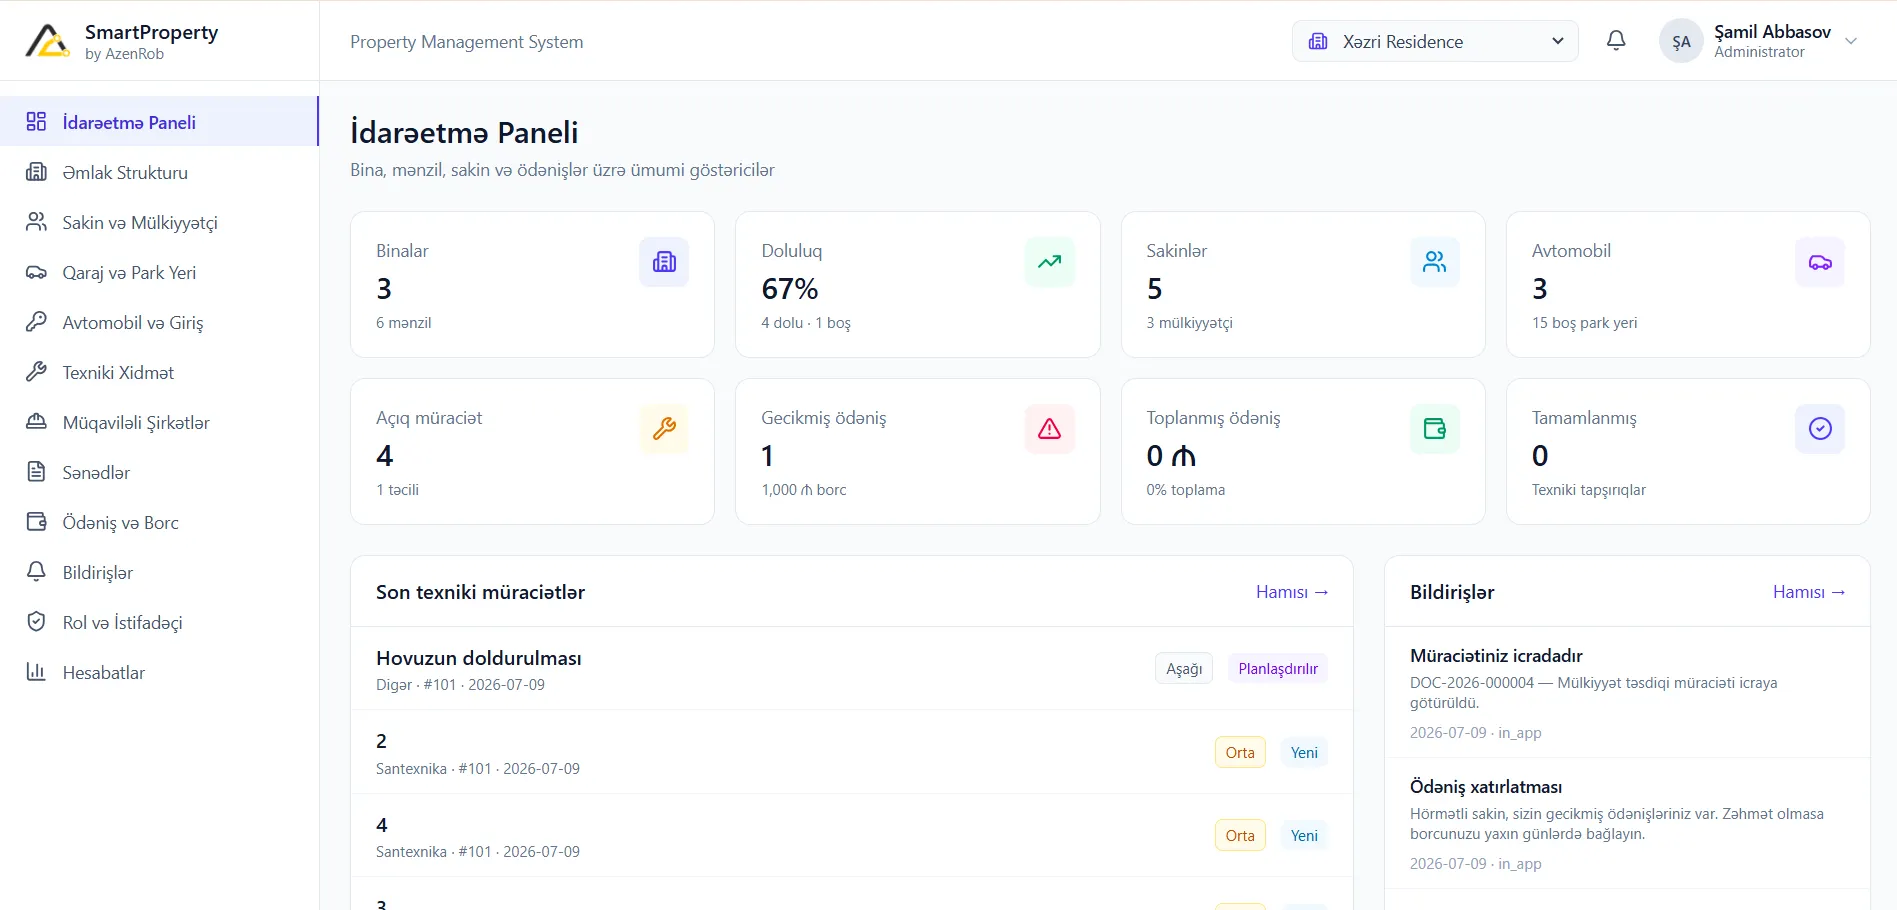Click the building icon on Binalar card
Screen dimensions: 1897x910
click(664, 262)
